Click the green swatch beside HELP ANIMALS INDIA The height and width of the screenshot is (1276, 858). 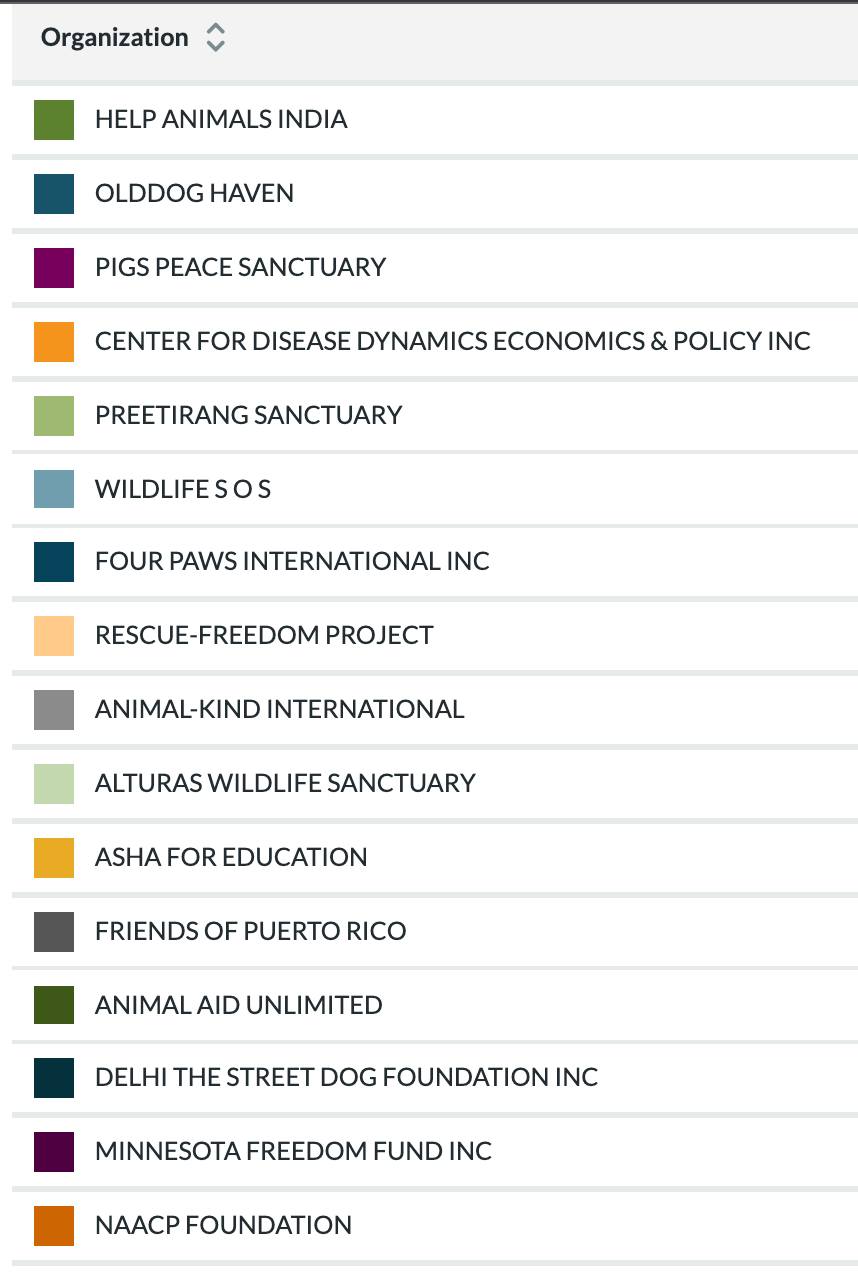(54, 119)
